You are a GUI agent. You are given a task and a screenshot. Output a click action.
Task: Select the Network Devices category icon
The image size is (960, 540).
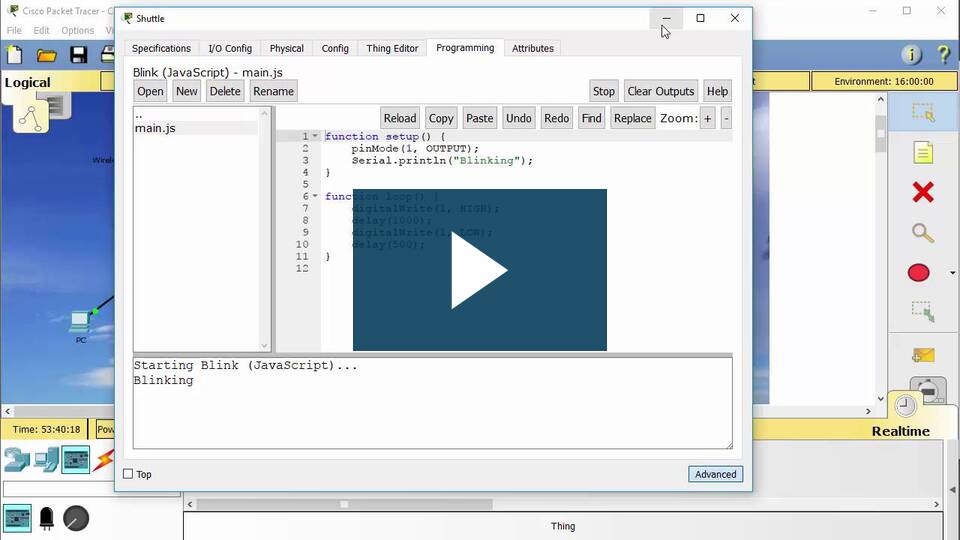[x=17, y=460]
